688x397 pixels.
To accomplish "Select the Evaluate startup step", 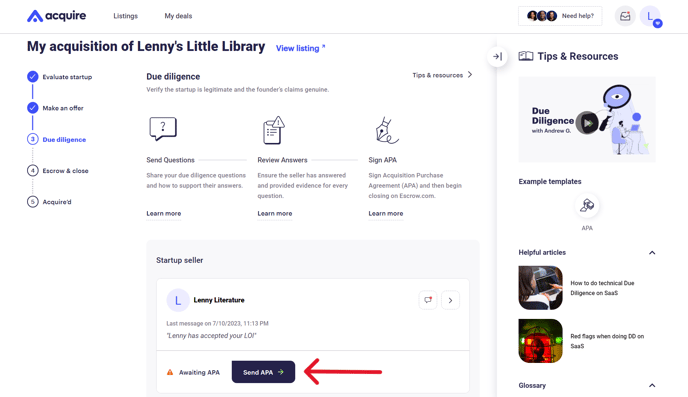I will pyautogui.click(x=60, y=77).
